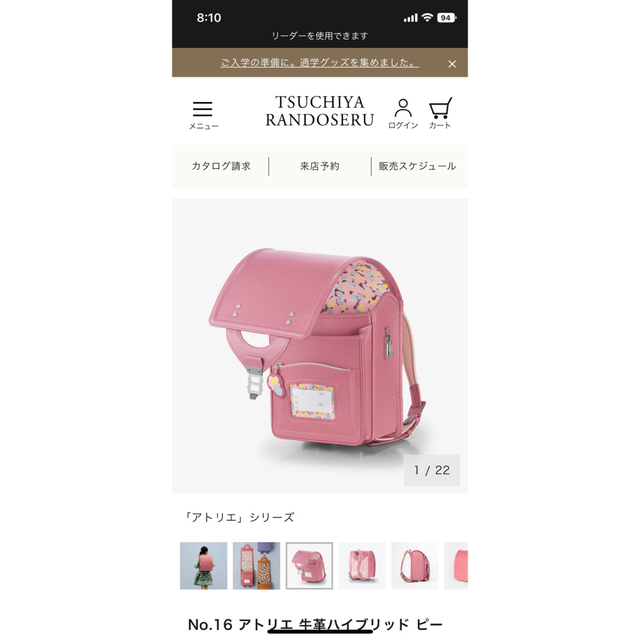Dismiss the brown announcement banner

(x=452, y=64)
